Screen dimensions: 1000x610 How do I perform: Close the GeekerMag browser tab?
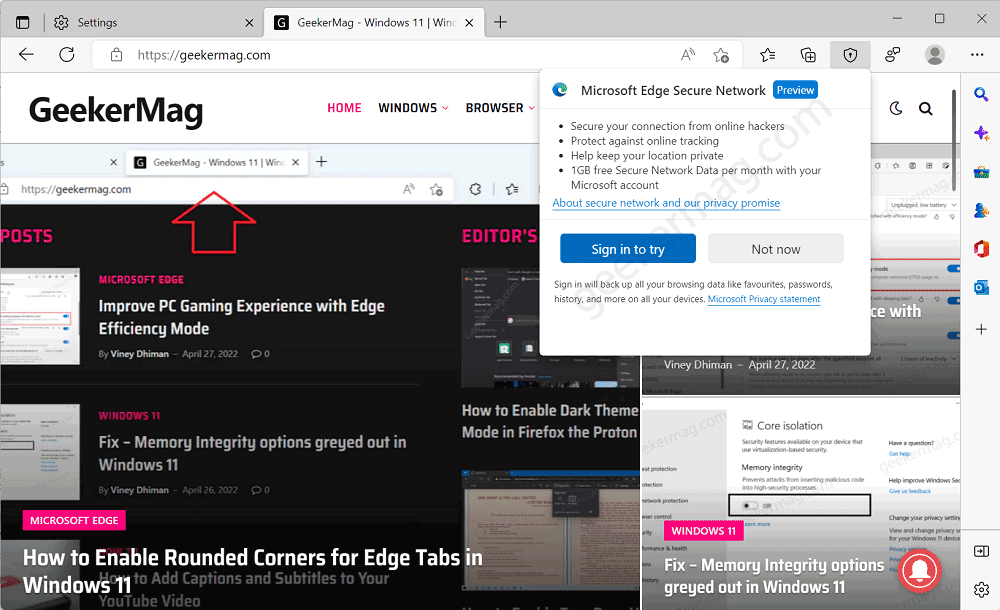click(x=469, y=23)
